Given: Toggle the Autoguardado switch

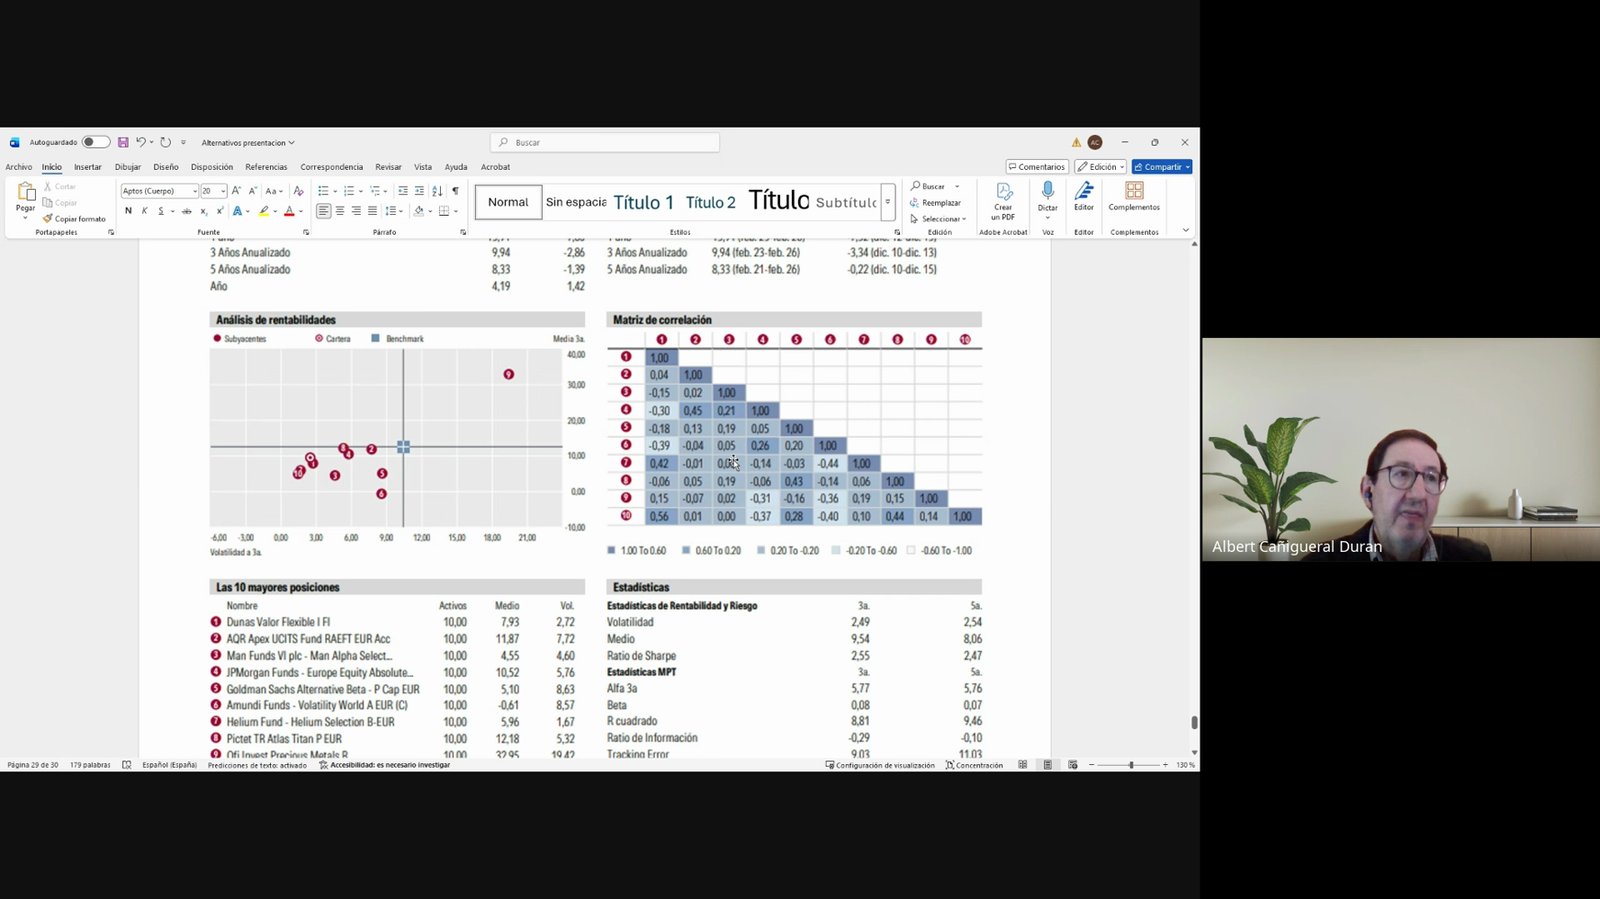Looking at the screenshot, I should tap(96, 143).
